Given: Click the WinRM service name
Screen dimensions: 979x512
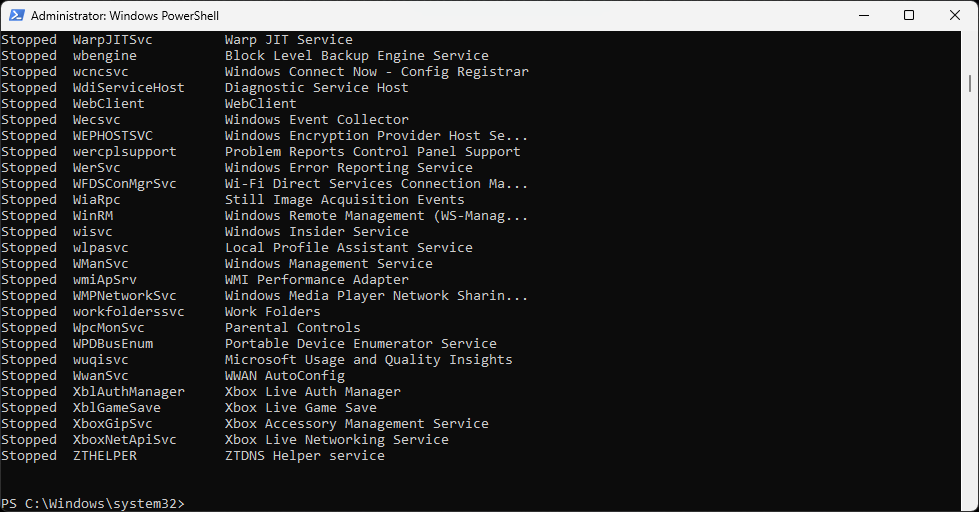Looking at the screenshot, I should click(x=93, y=216).
